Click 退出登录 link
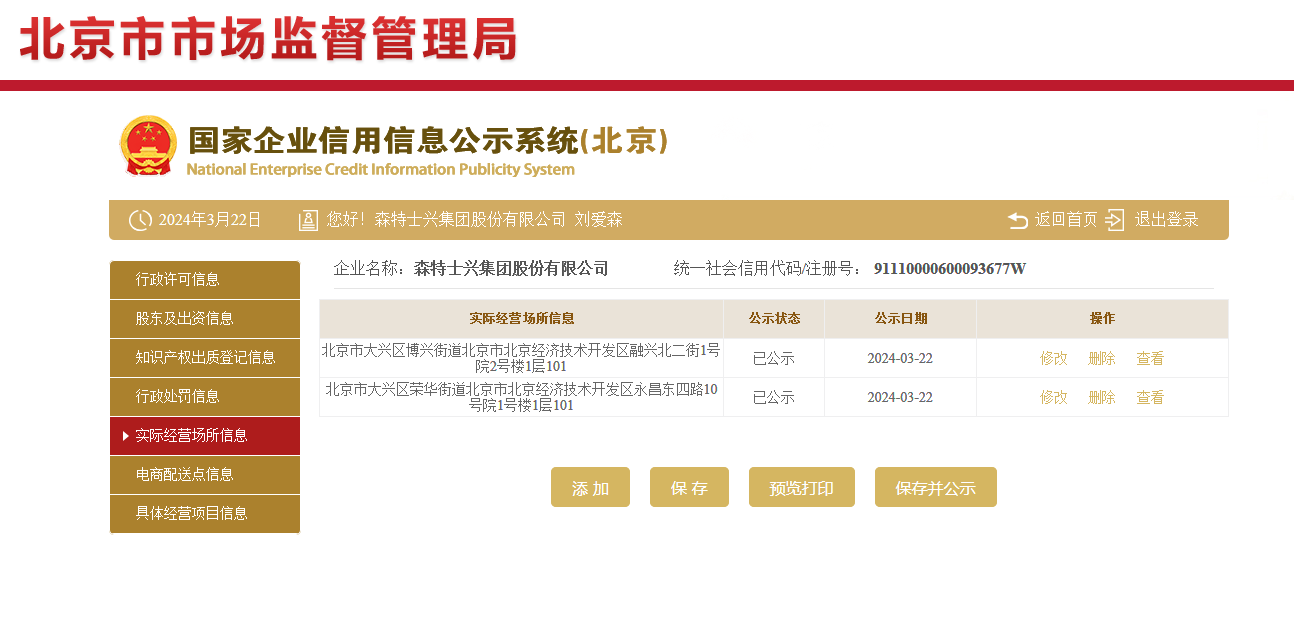This screenshot has width=1294, height=617. (1166, 220)
